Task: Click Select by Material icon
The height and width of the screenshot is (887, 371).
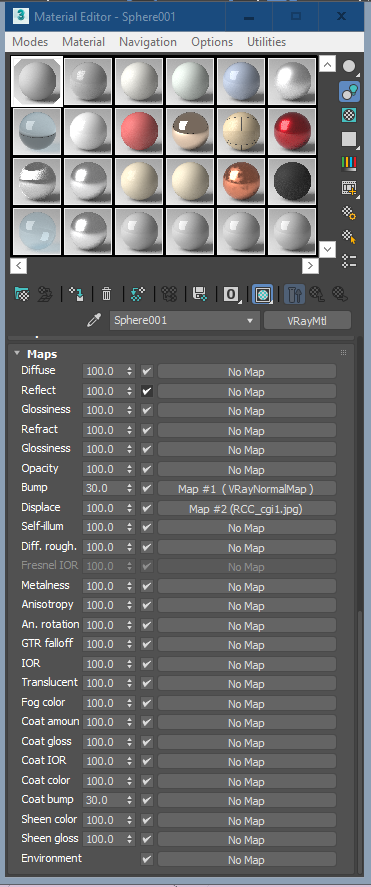Action: [350, 236]
